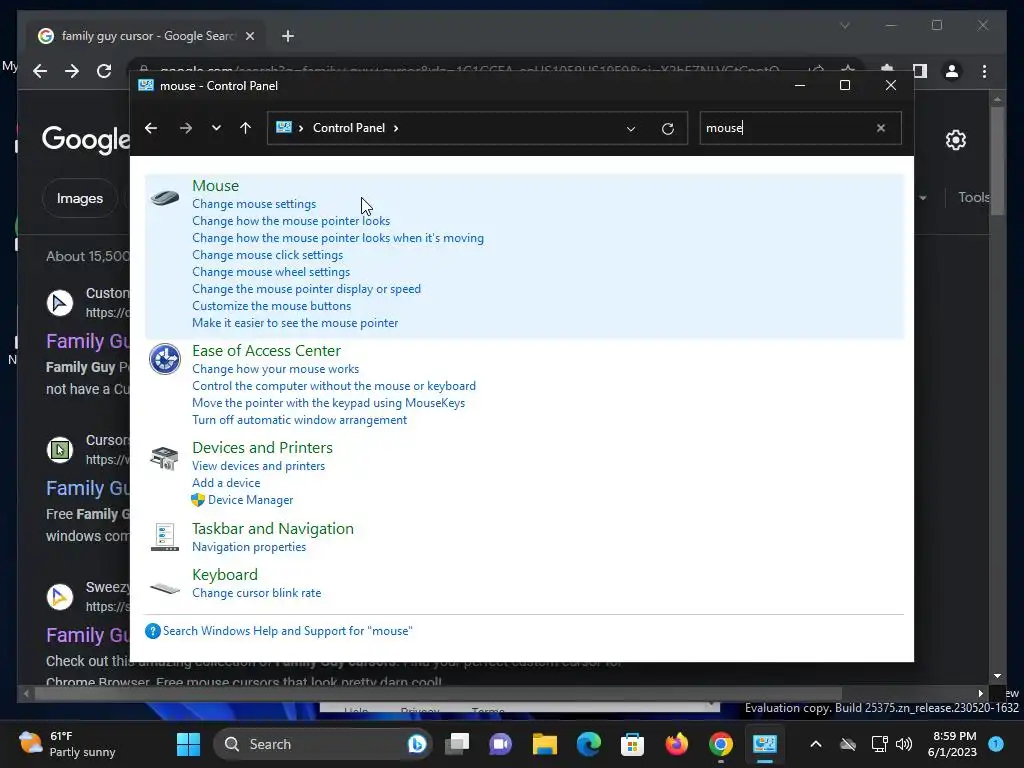The image size is (1024, 768).
Task: Open Chrome profile icon
Action: point(952,71)
